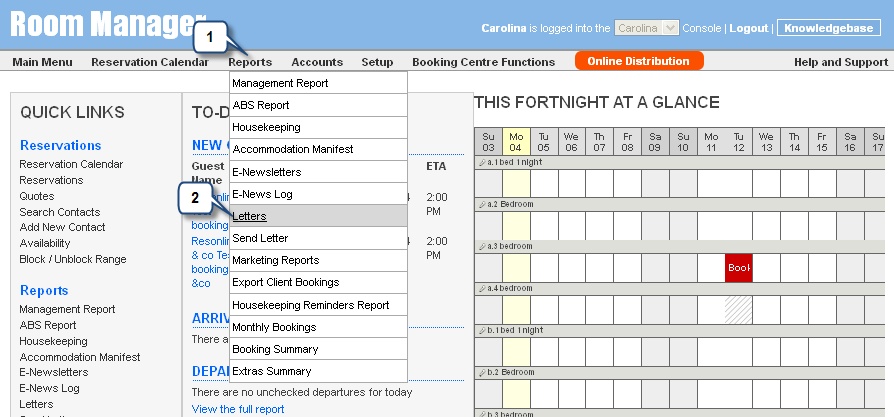
Task: Click the Sa 09 date header
Action: click(x=655, y=142)
